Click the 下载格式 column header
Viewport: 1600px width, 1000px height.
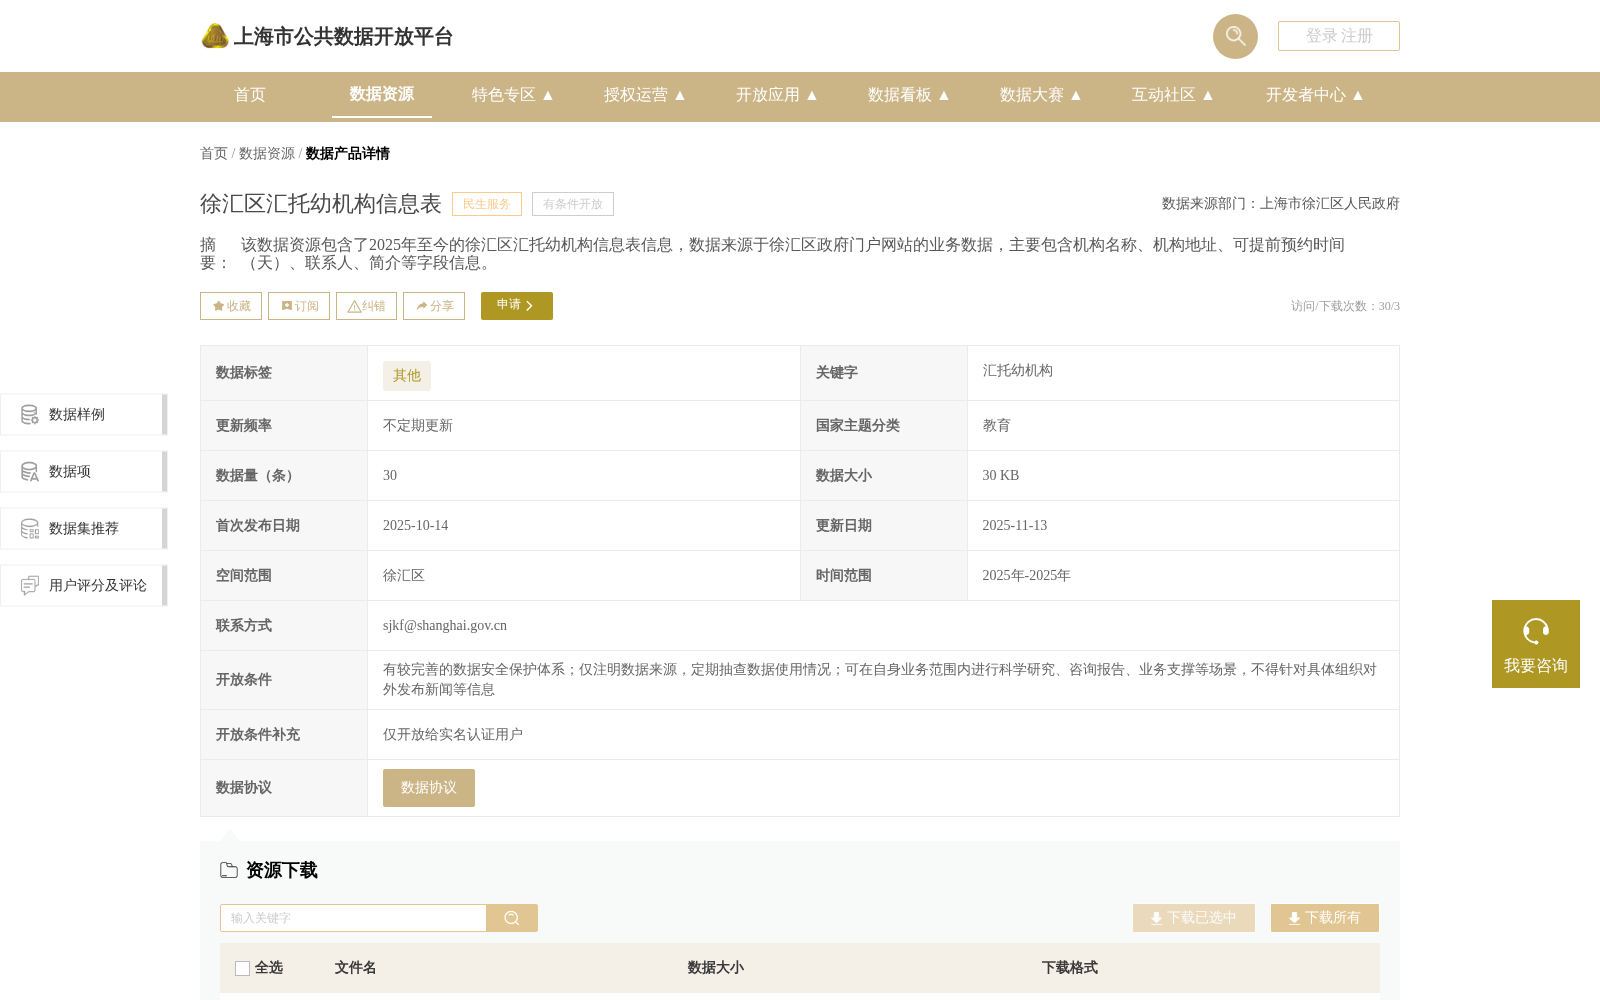1070,968
